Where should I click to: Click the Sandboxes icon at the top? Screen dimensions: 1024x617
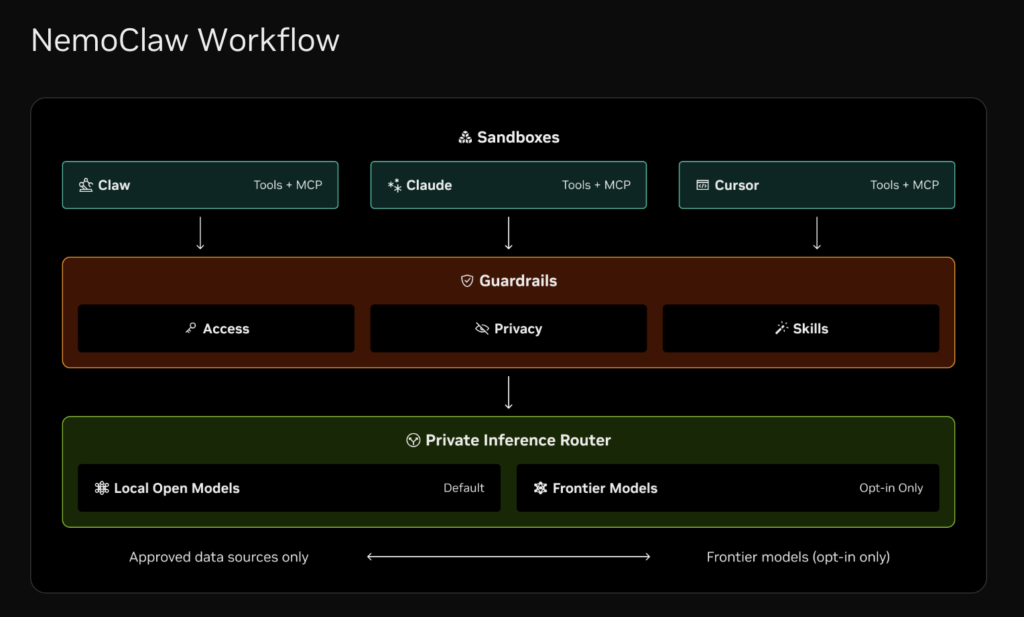tap(465, 137)
